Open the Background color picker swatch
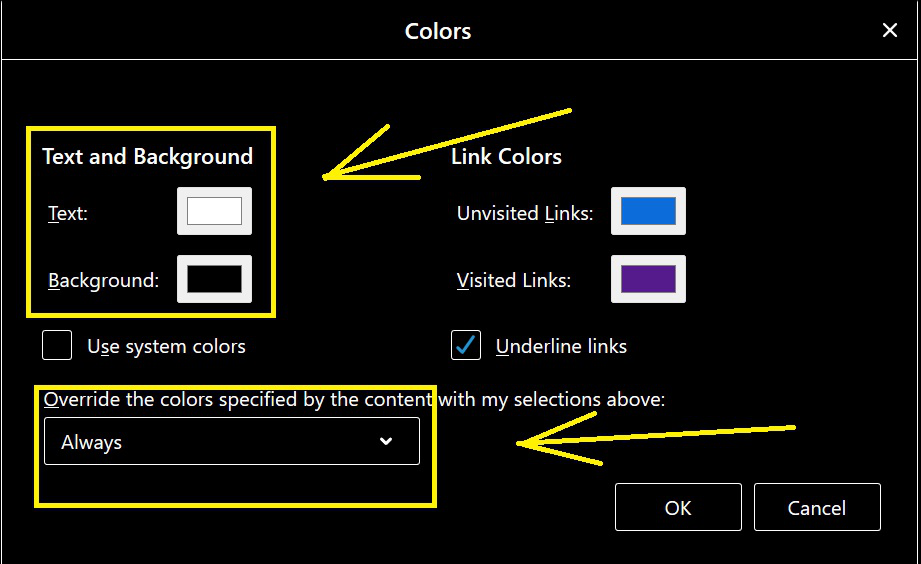The image size is (921, 564). pyautogui.click(x=214, y=279)
